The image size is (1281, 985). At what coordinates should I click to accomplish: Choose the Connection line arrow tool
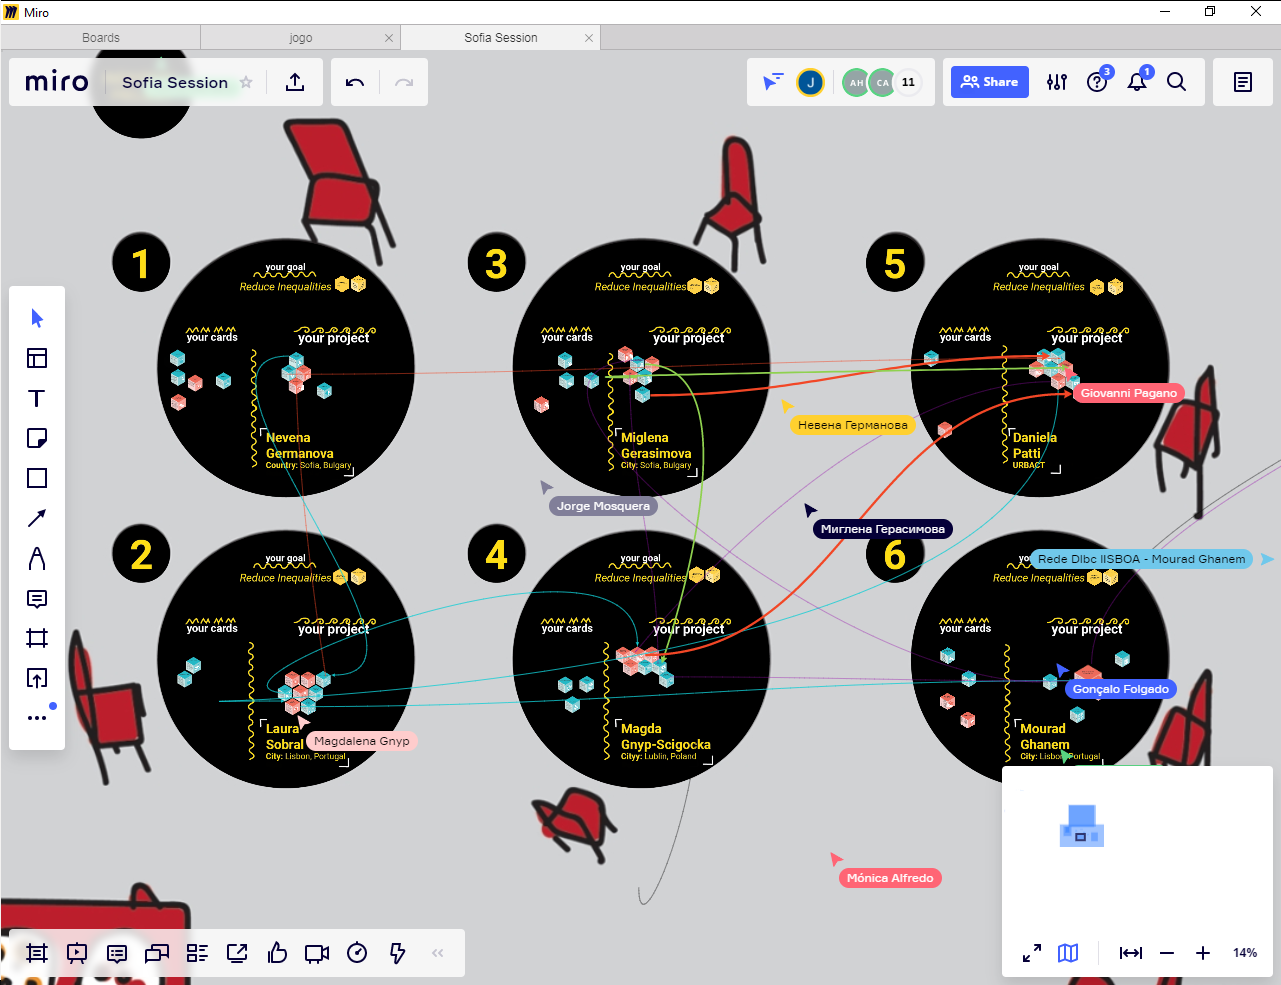[37, 518]
